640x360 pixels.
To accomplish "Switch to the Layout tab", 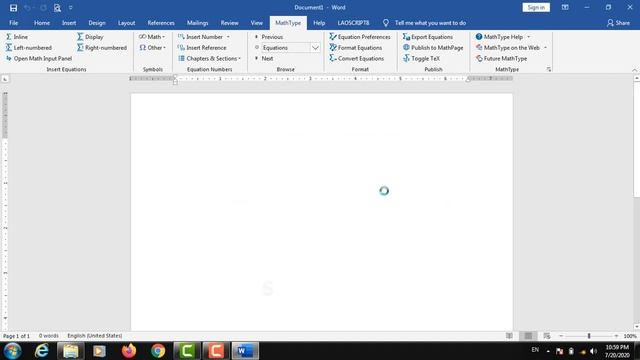I will coord(127,23).
